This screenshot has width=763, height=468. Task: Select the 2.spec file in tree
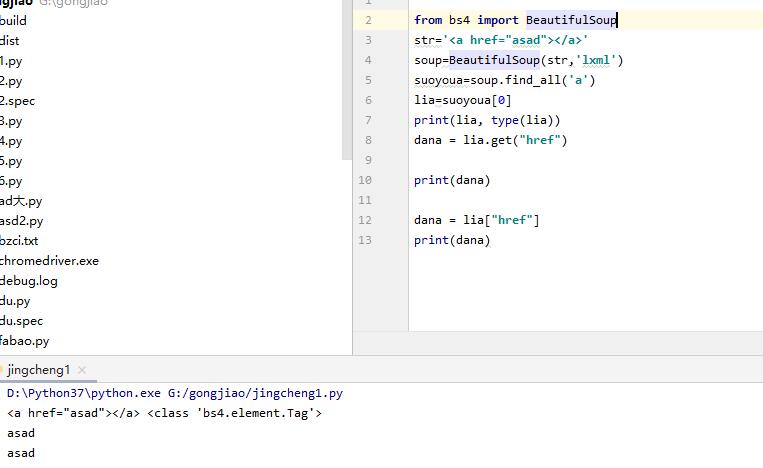pos(18,100)
